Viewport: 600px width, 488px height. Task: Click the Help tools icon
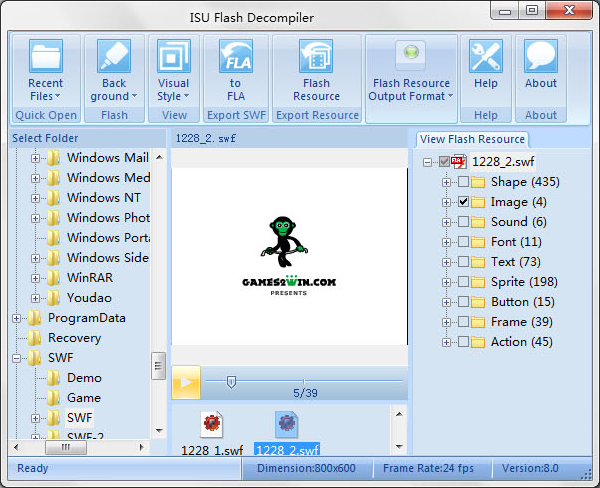pyautogui.click(x=486, y=57)
